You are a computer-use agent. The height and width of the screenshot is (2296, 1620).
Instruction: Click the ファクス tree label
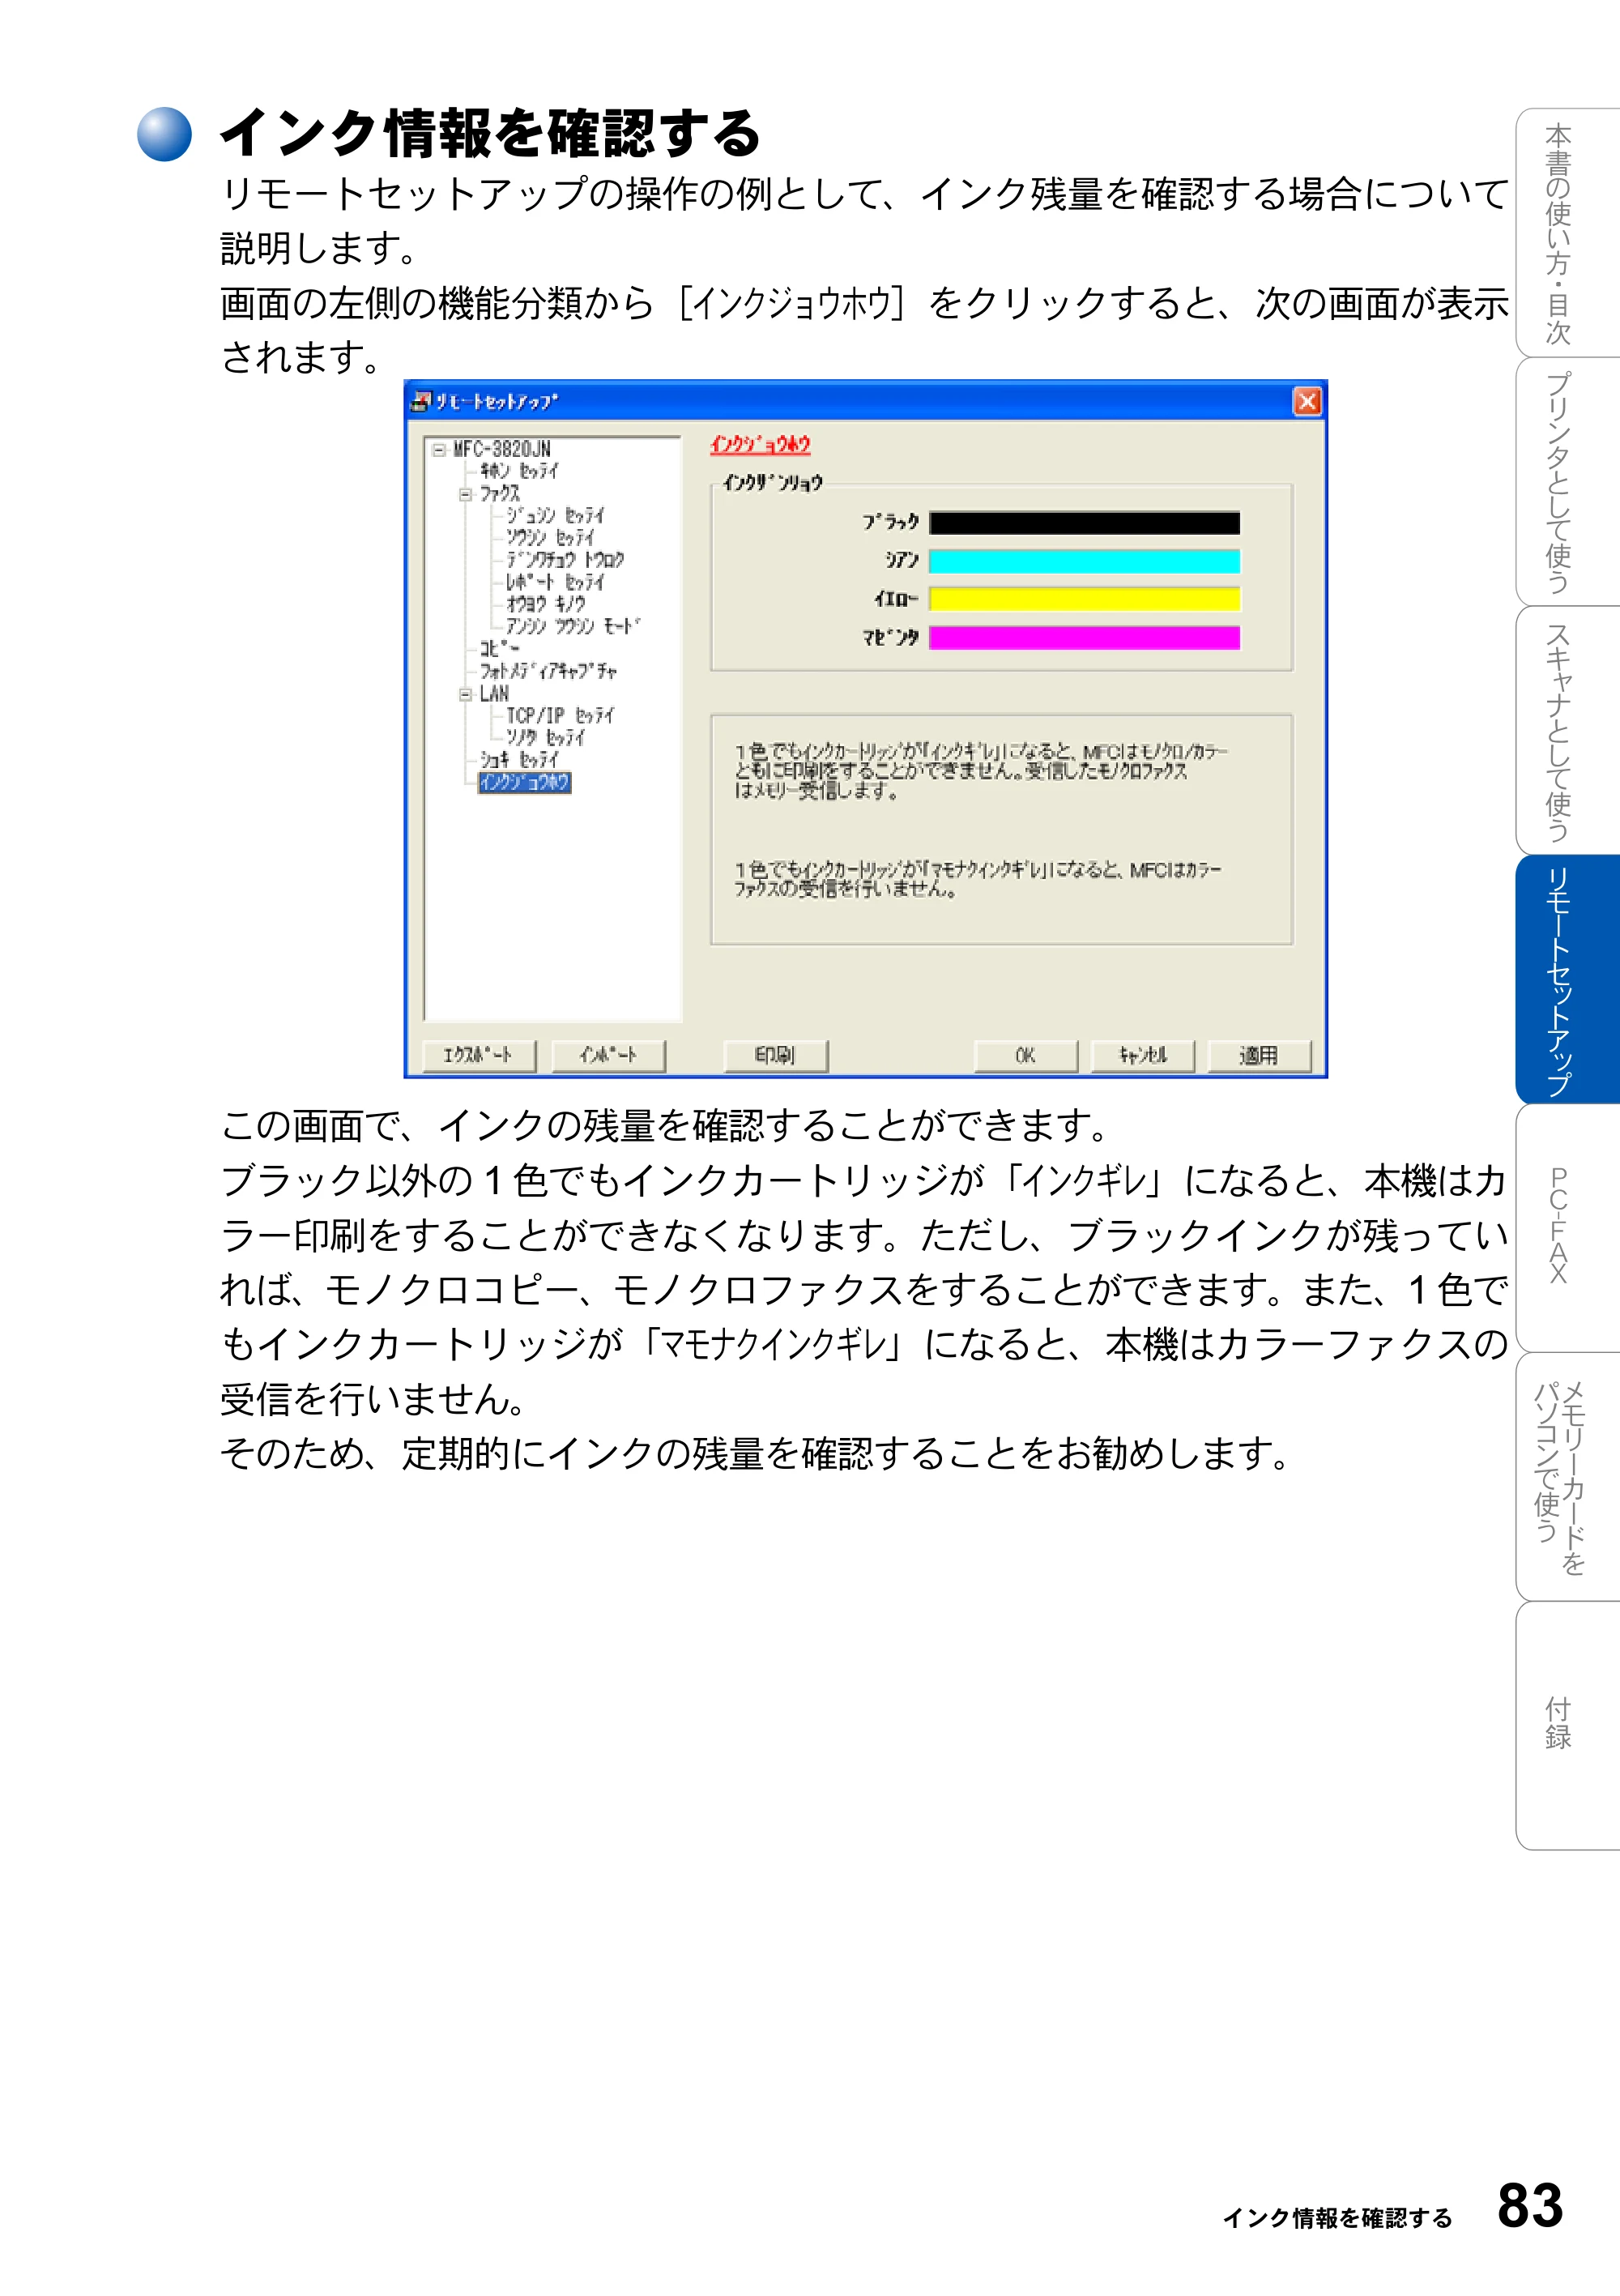click(x=500, y=494)
